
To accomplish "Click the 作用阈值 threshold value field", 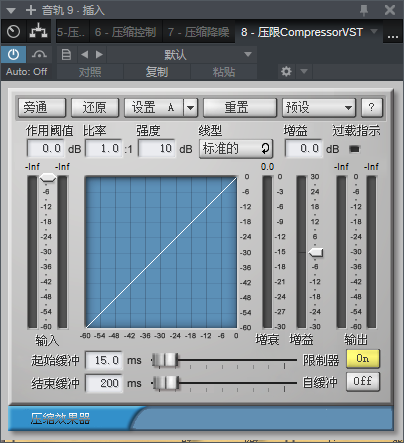I will (46, 148).
